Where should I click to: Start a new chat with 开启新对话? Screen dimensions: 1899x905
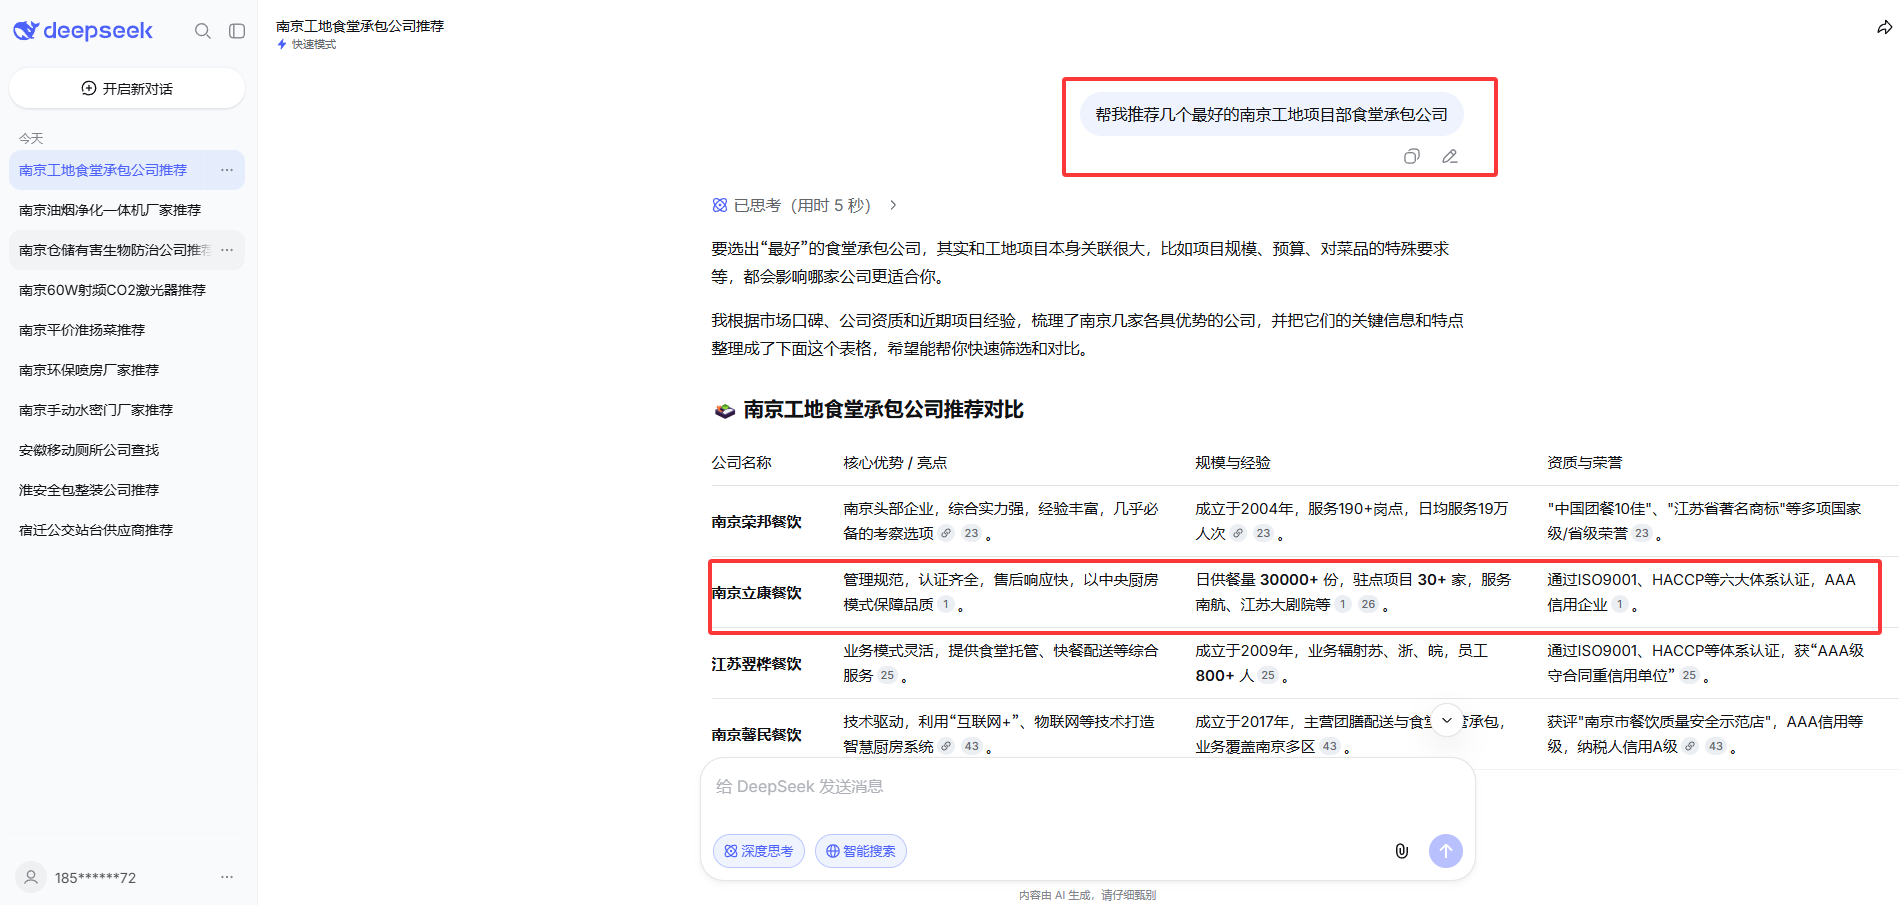pos(127,88)
